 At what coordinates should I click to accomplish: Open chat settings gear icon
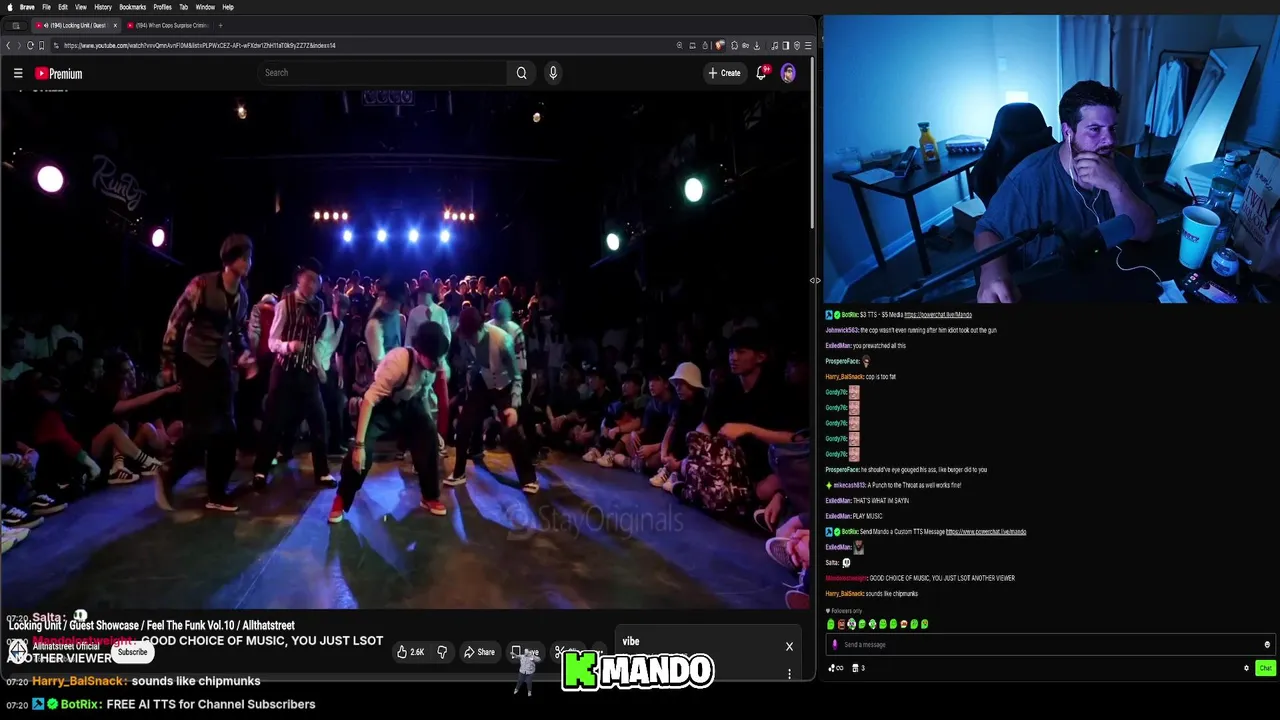(1246, 668)
